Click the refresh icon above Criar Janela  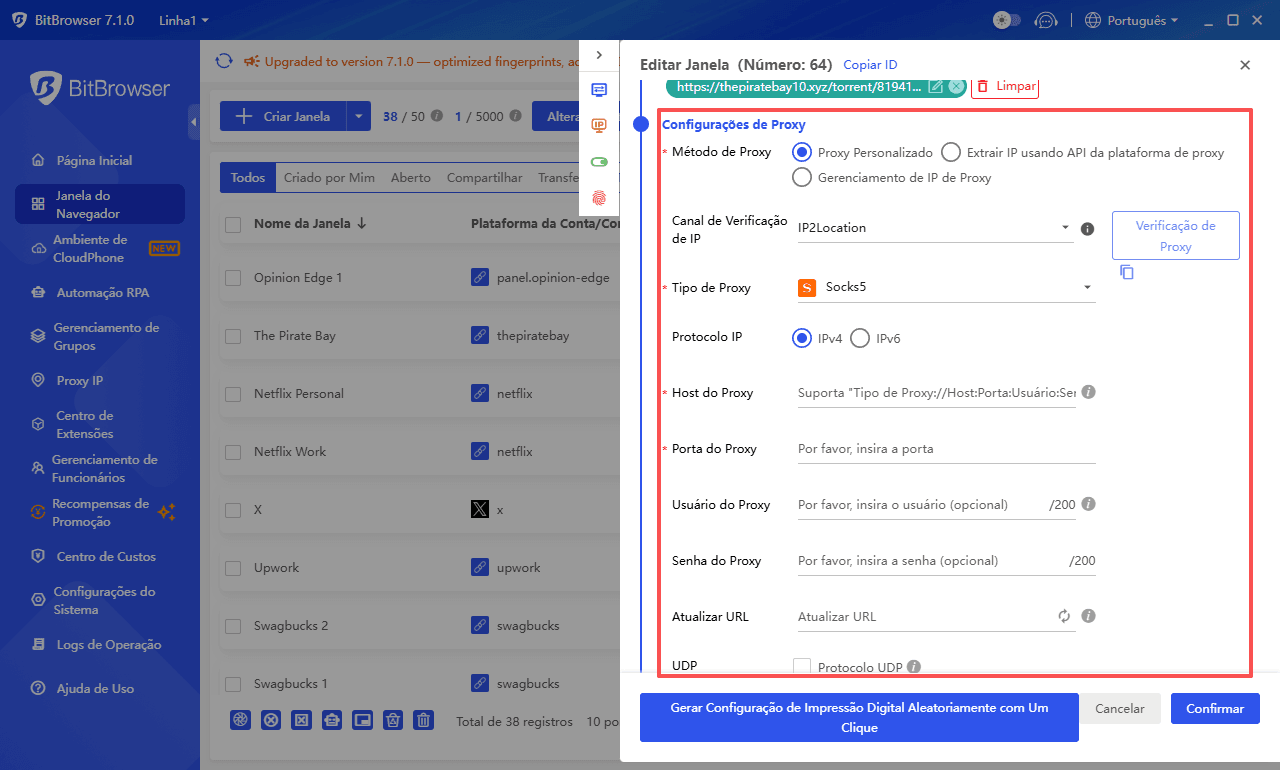click(224, 62)
